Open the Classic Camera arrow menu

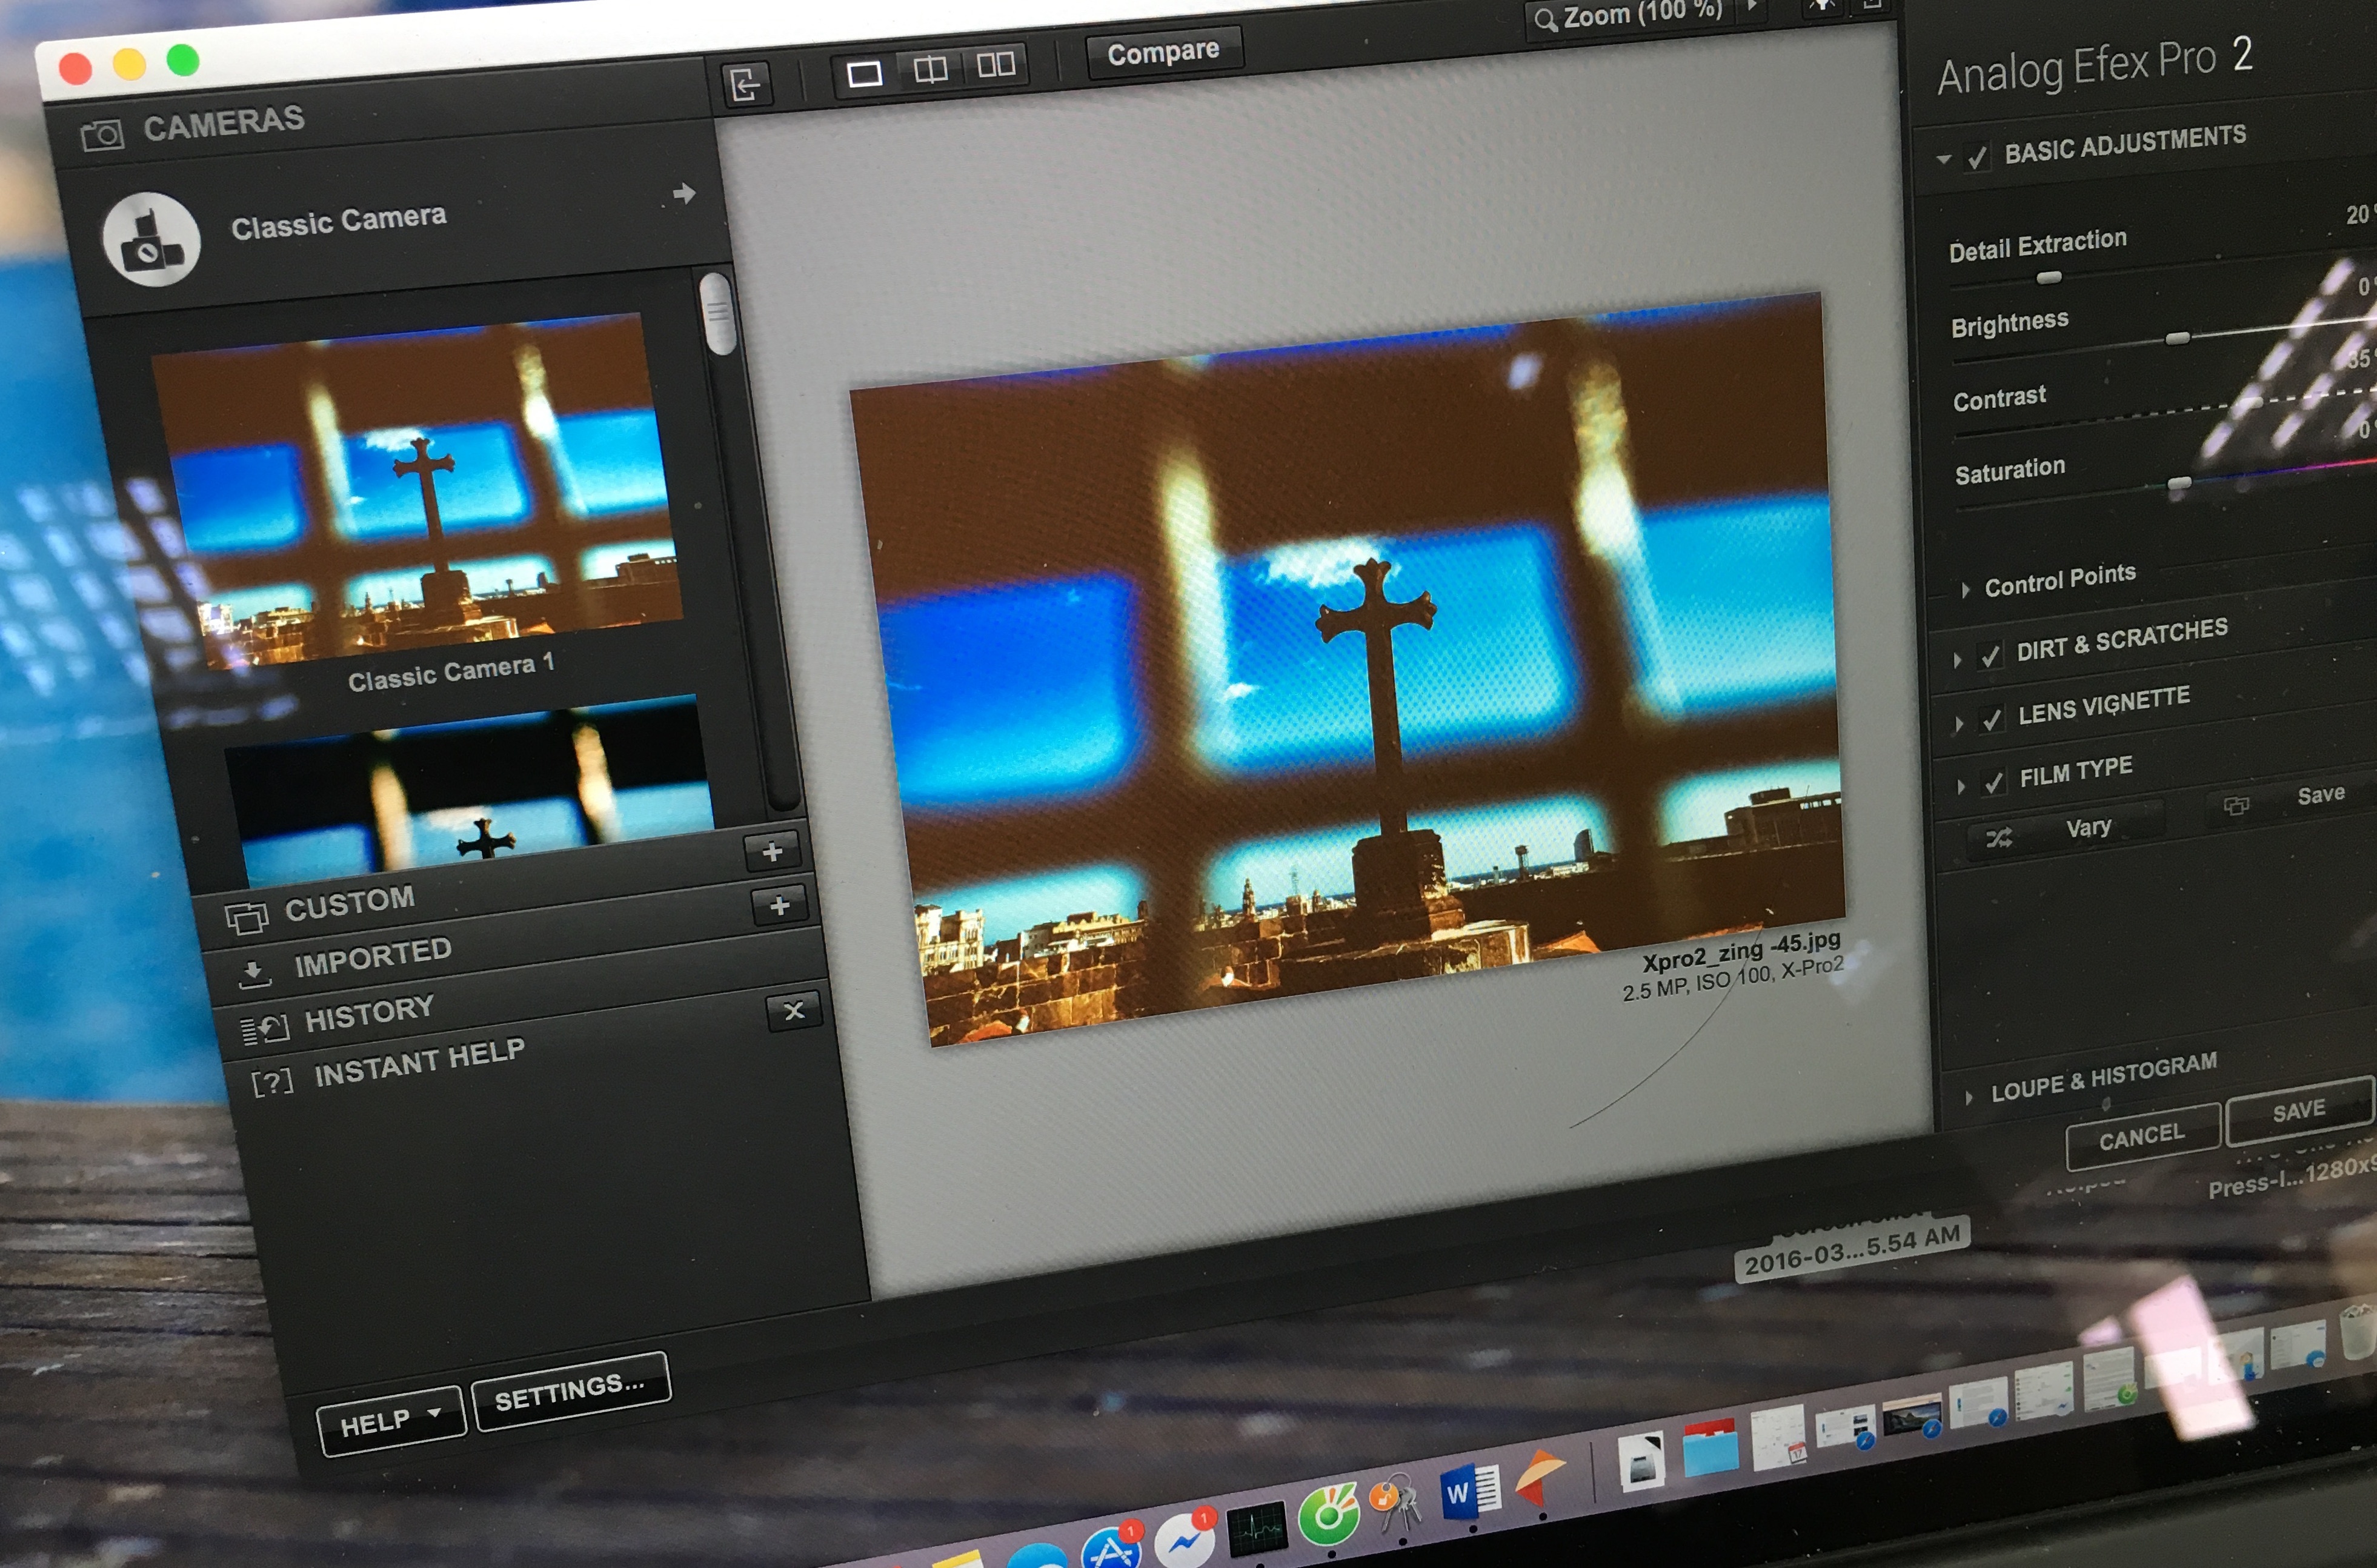(x=684, y=193)
